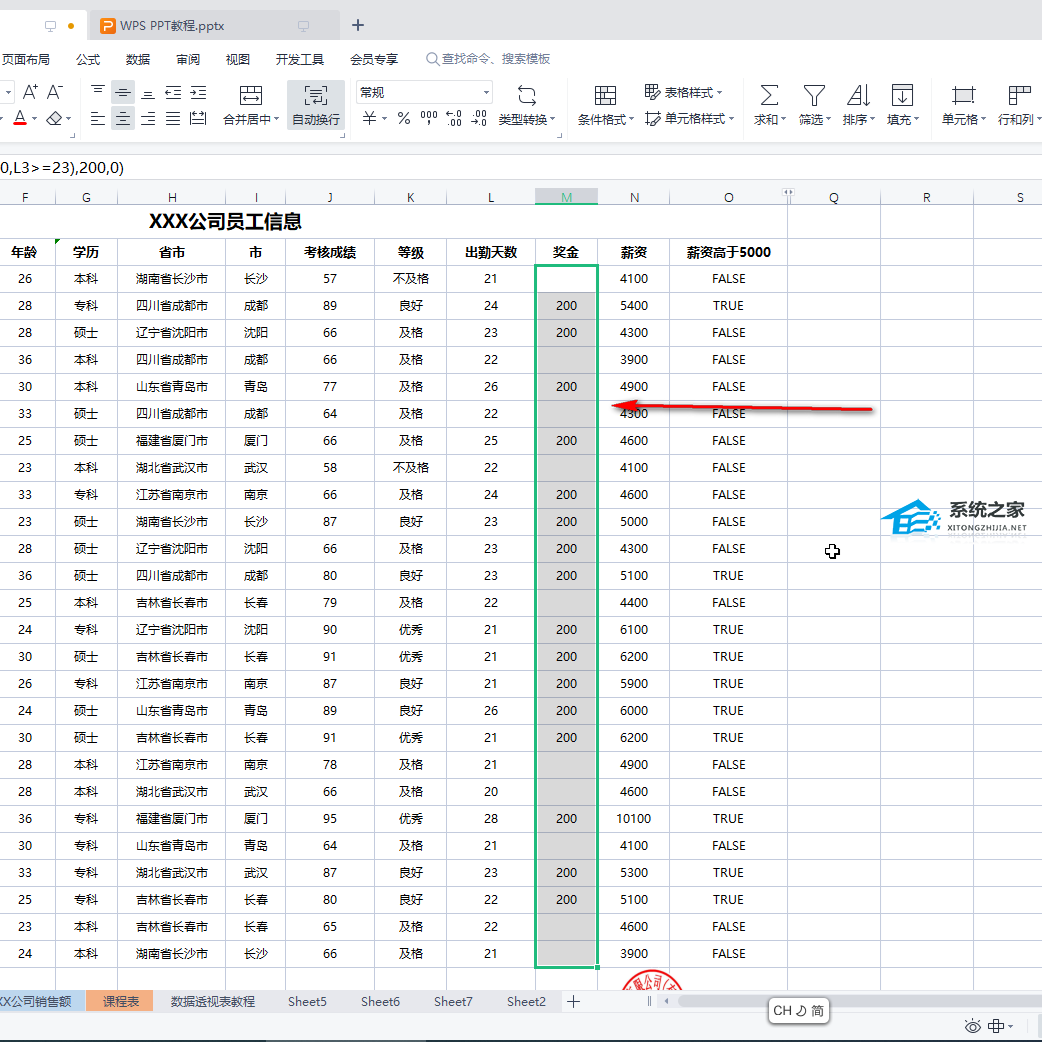
Task: Add a new sheet with plus button
Action: point(573,1001)
